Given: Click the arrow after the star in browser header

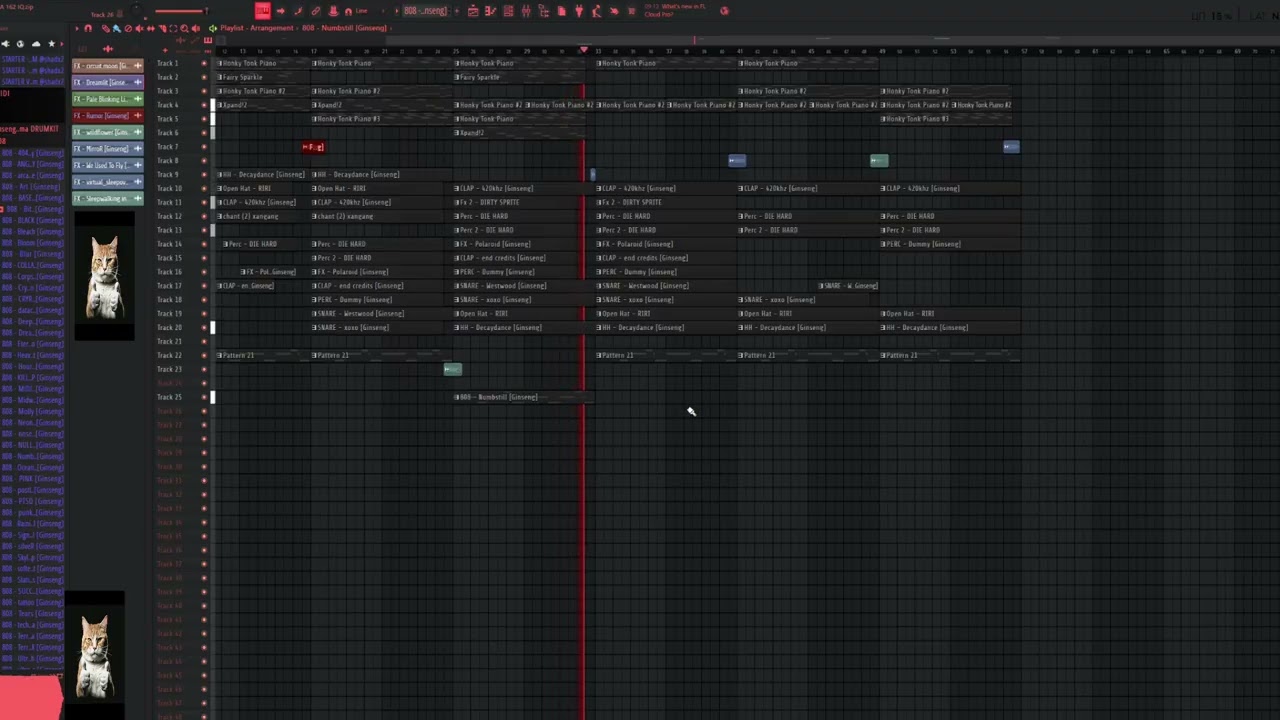Looking at the screenshot, I should pos(62,44).
